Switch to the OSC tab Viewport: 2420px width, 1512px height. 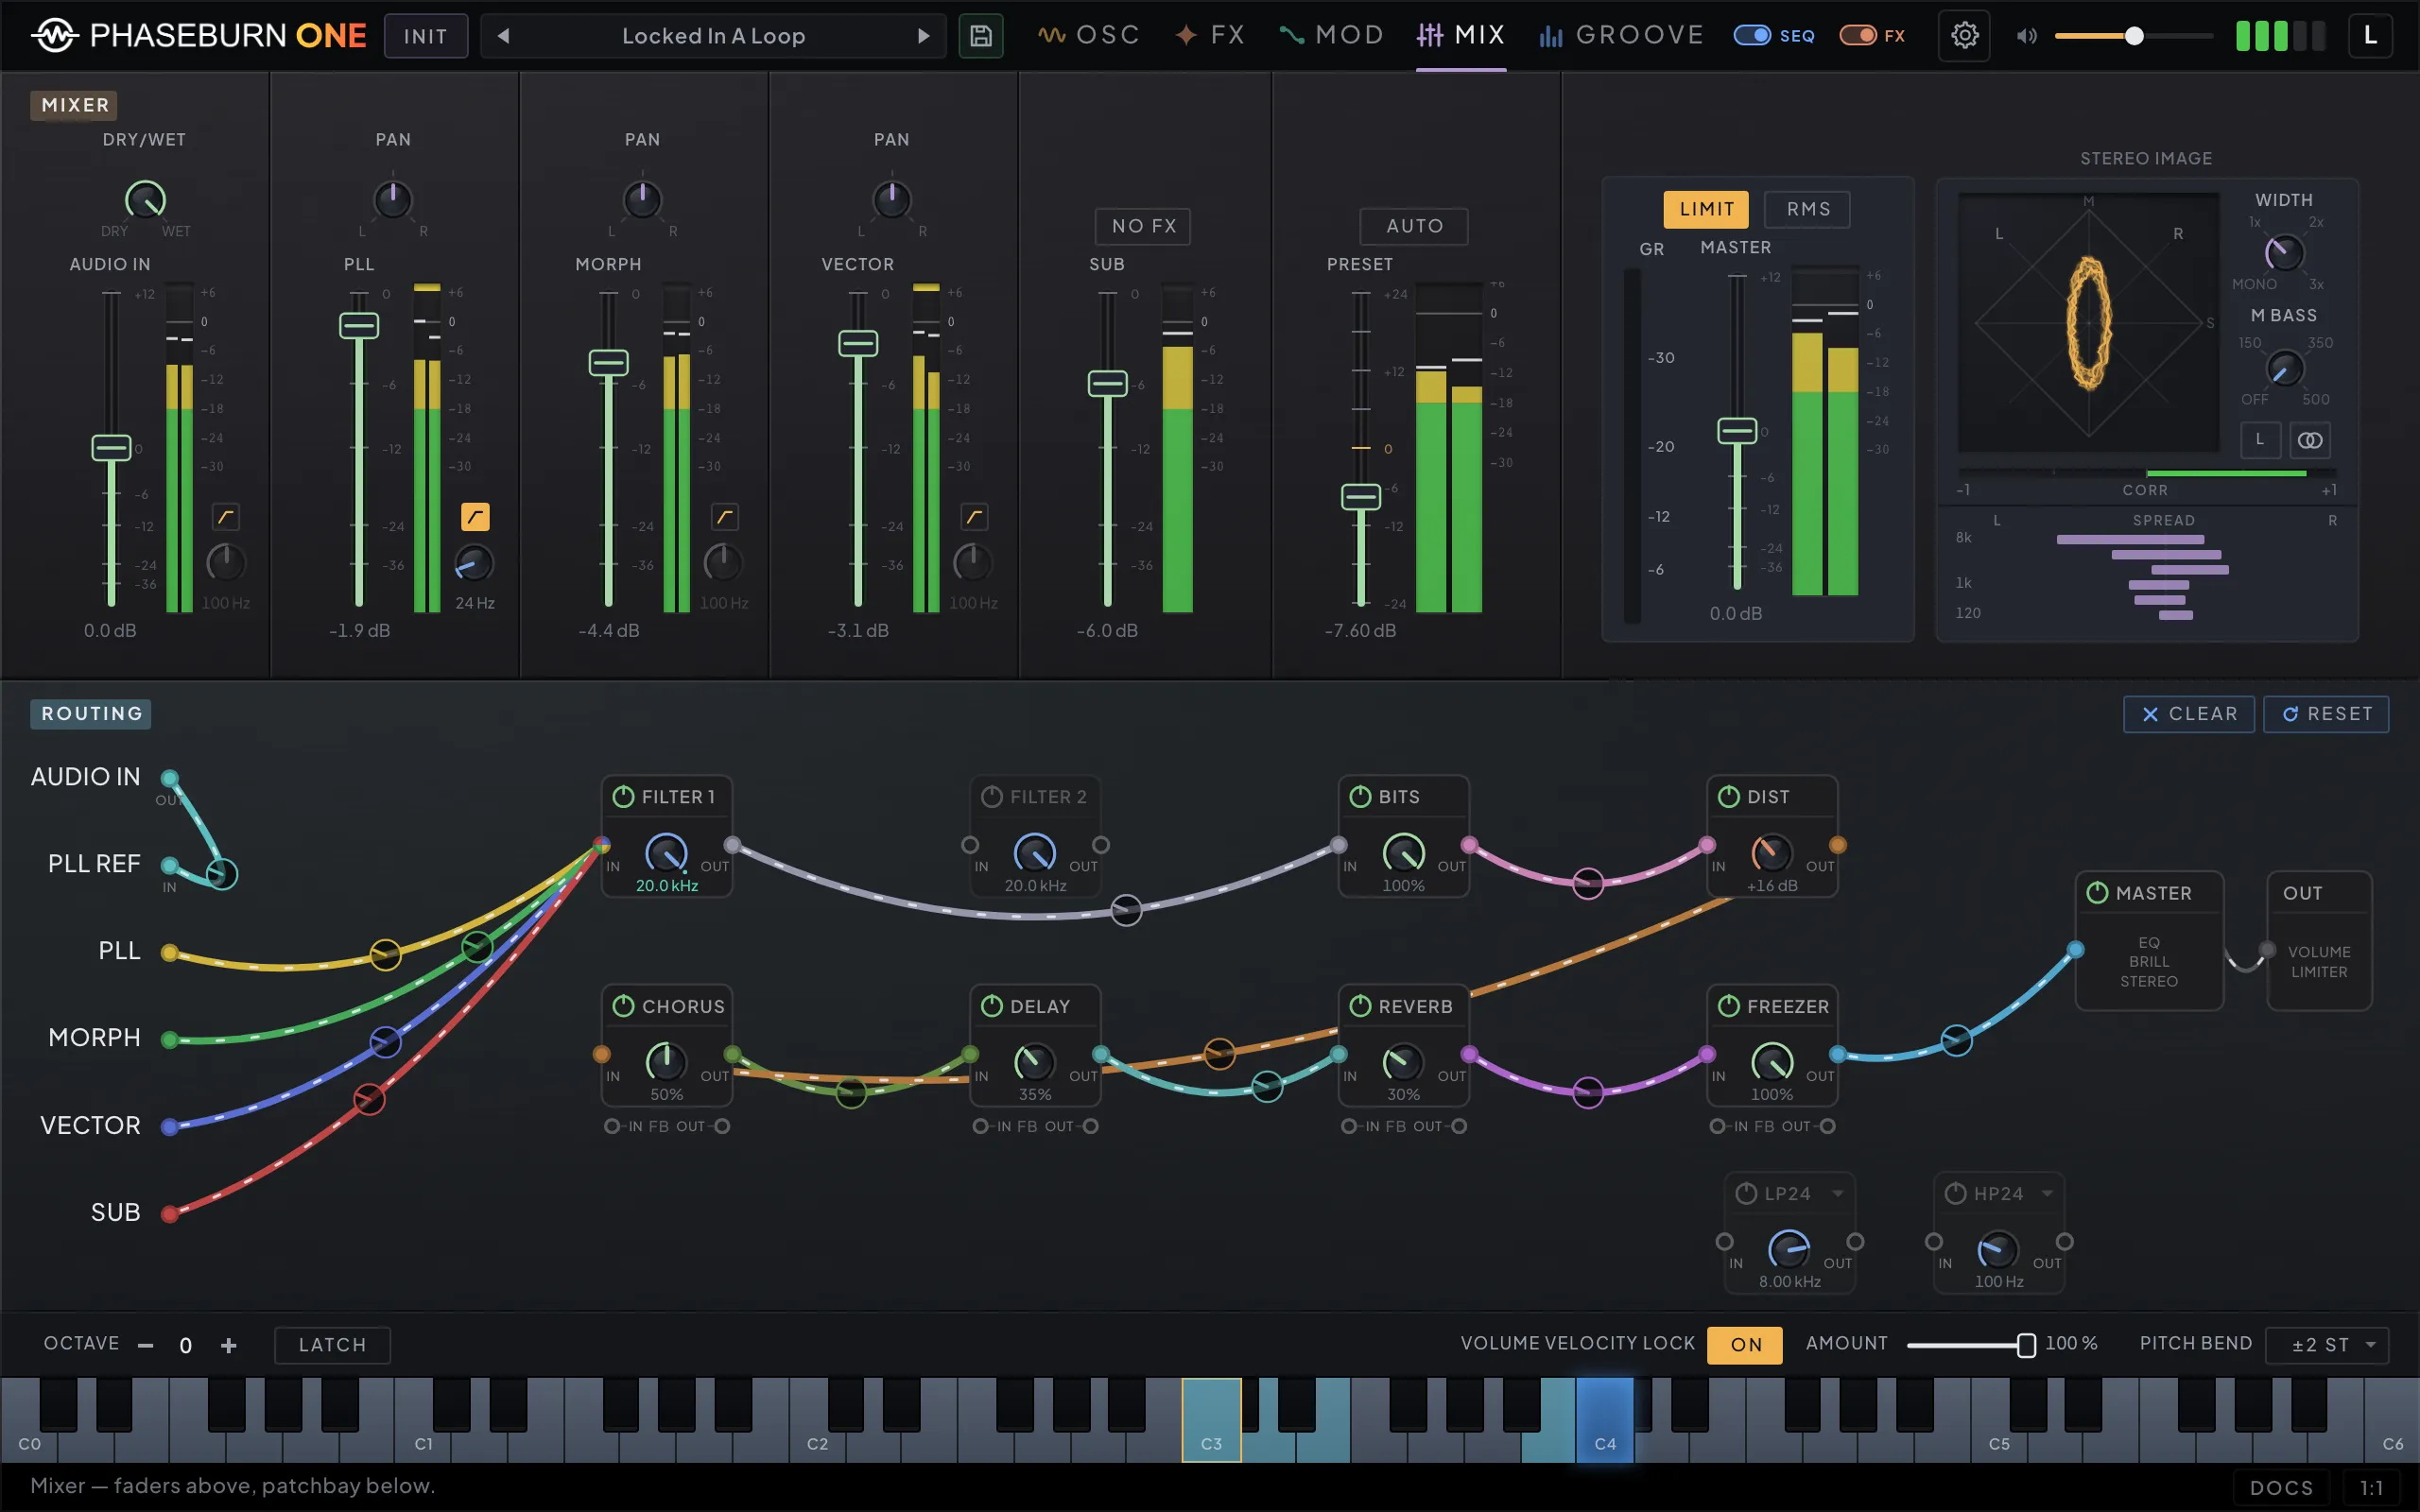point(1089,36)
